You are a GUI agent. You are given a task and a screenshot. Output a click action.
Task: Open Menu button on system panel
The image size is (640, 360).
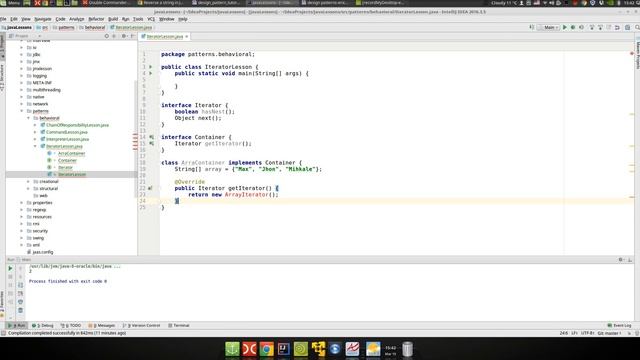(10, 3)
